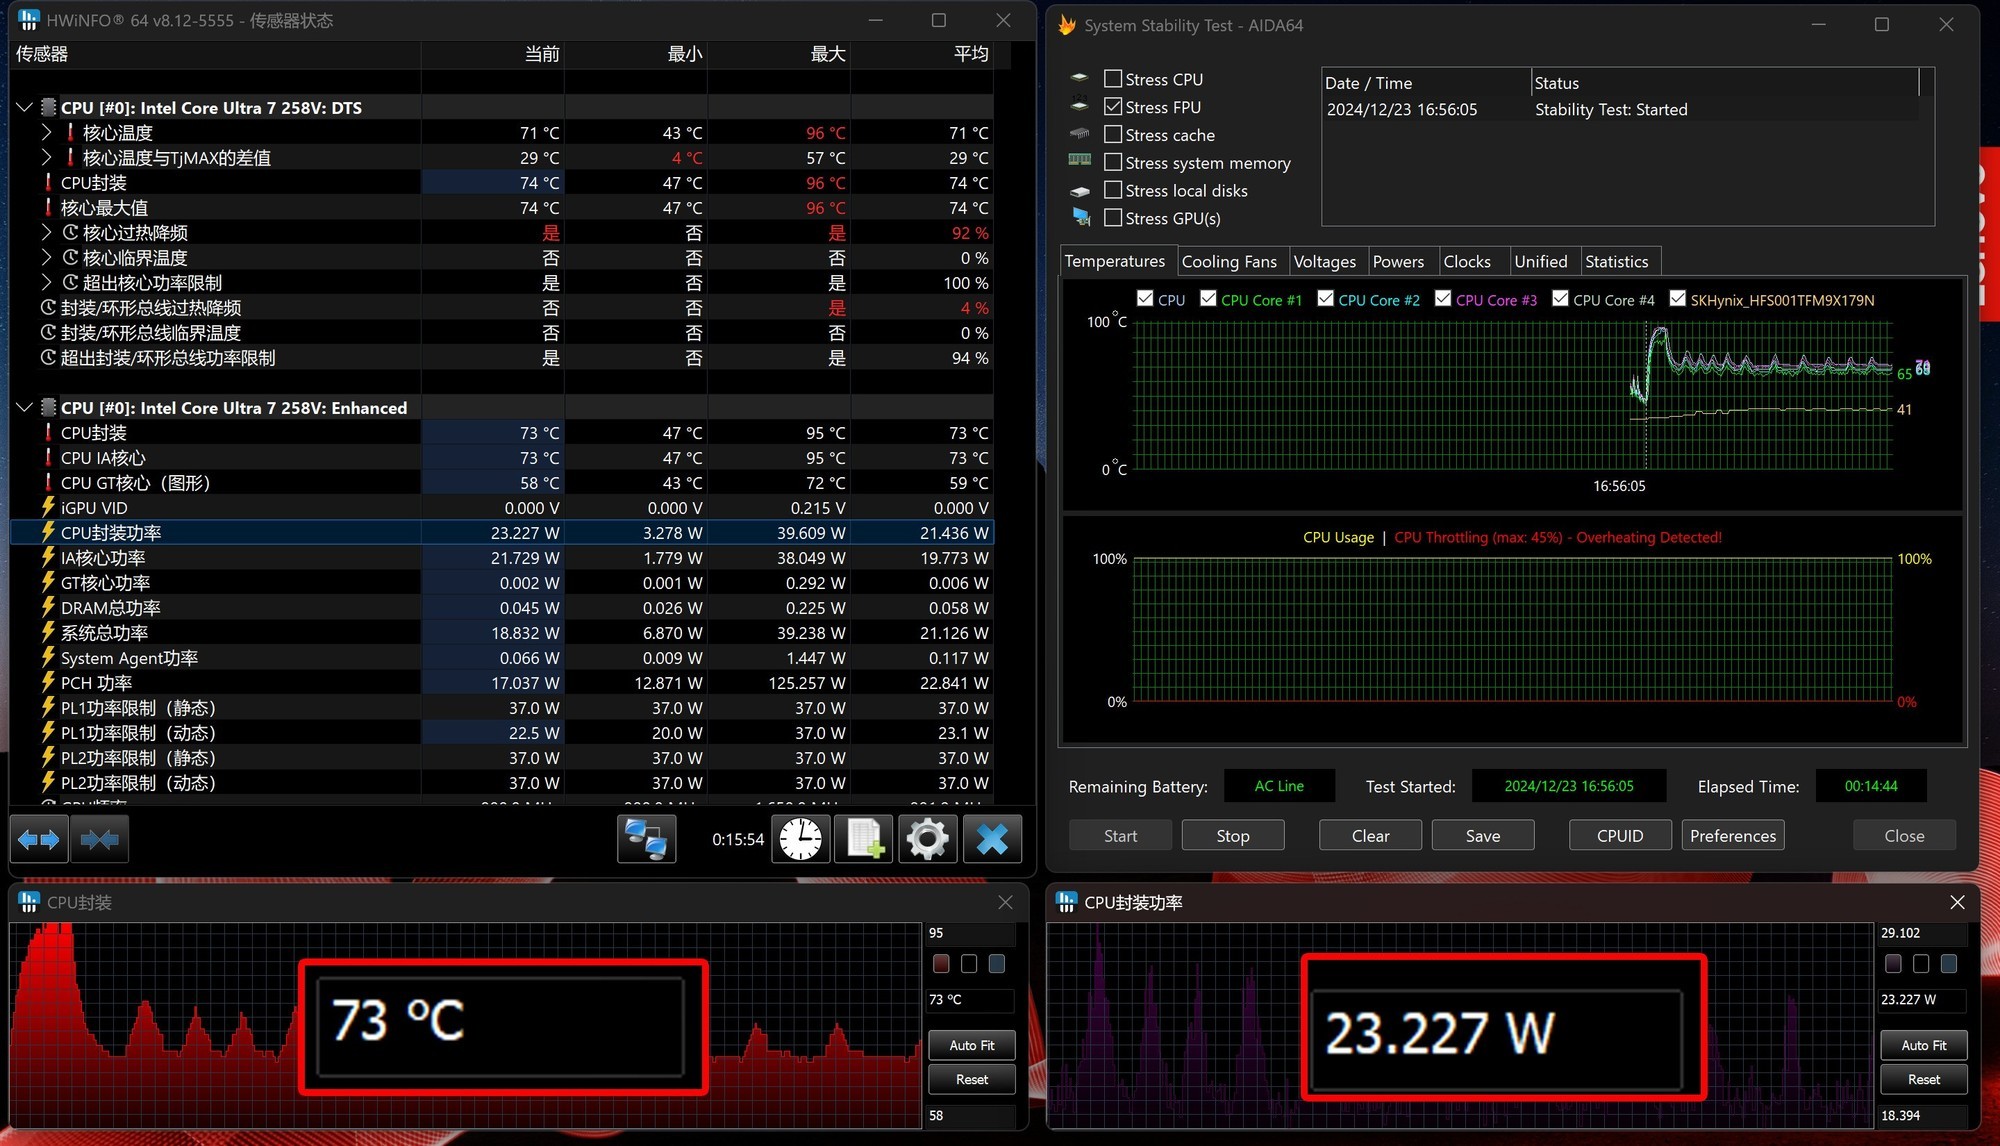Click Auto Fit in CPU封装 graph
Image resolution: width=2000 pixels, height=1146 pixels.
coord(971,1045)
